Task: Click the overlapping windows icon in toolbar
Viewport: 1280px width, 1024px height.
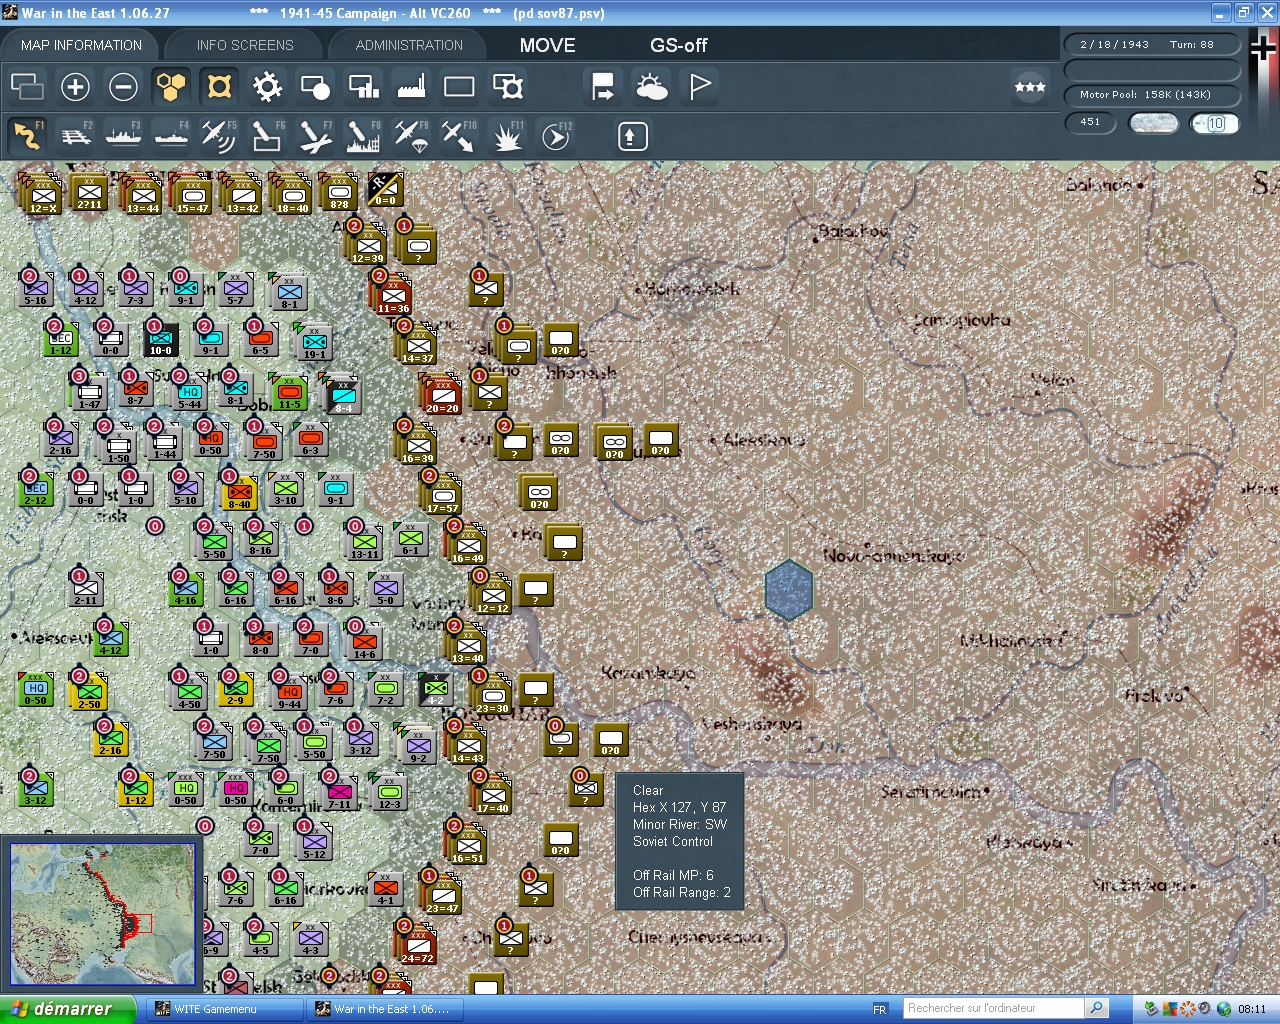Action: [27, 87]
